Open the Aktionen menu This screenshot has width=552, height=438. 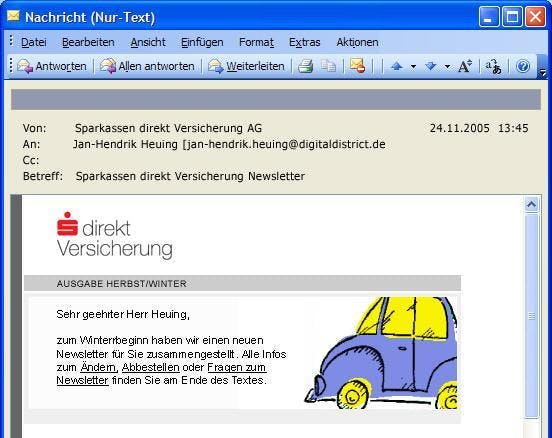pyautogui.click(x=357, y=42)
